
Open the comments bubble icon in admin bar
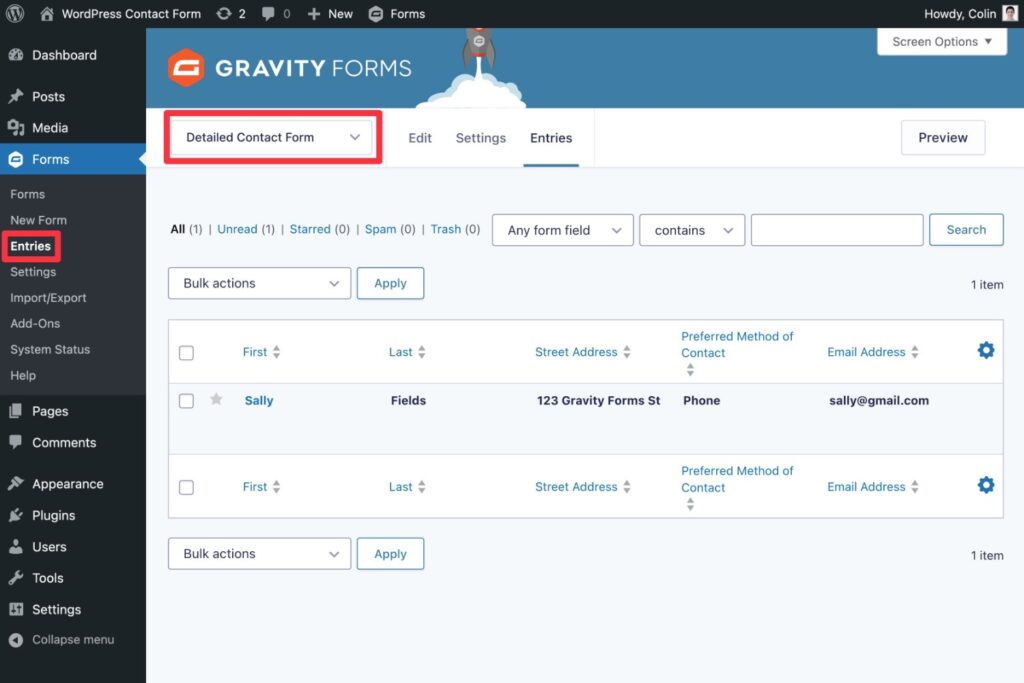click(x=268, y=14)
